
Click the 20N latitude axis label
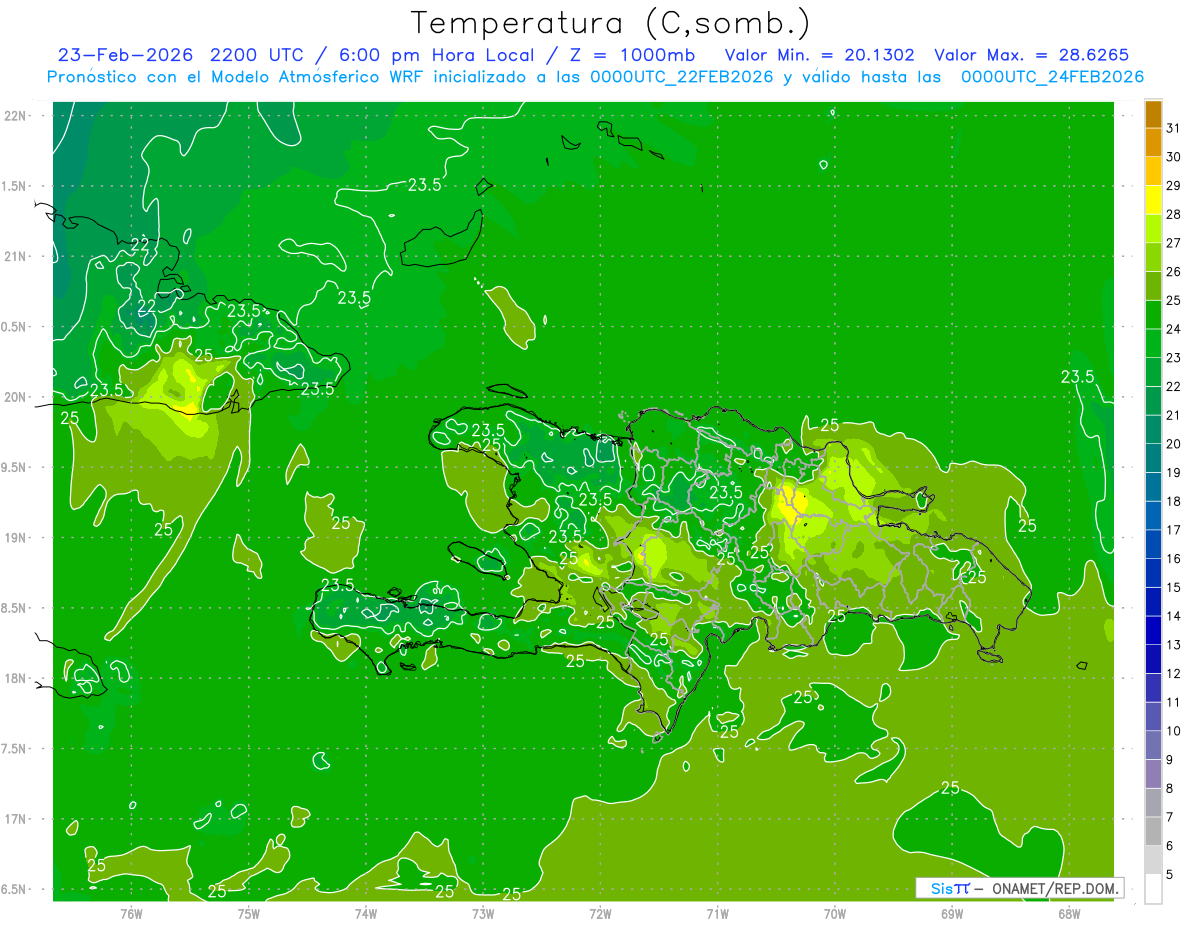pos(15,397)
